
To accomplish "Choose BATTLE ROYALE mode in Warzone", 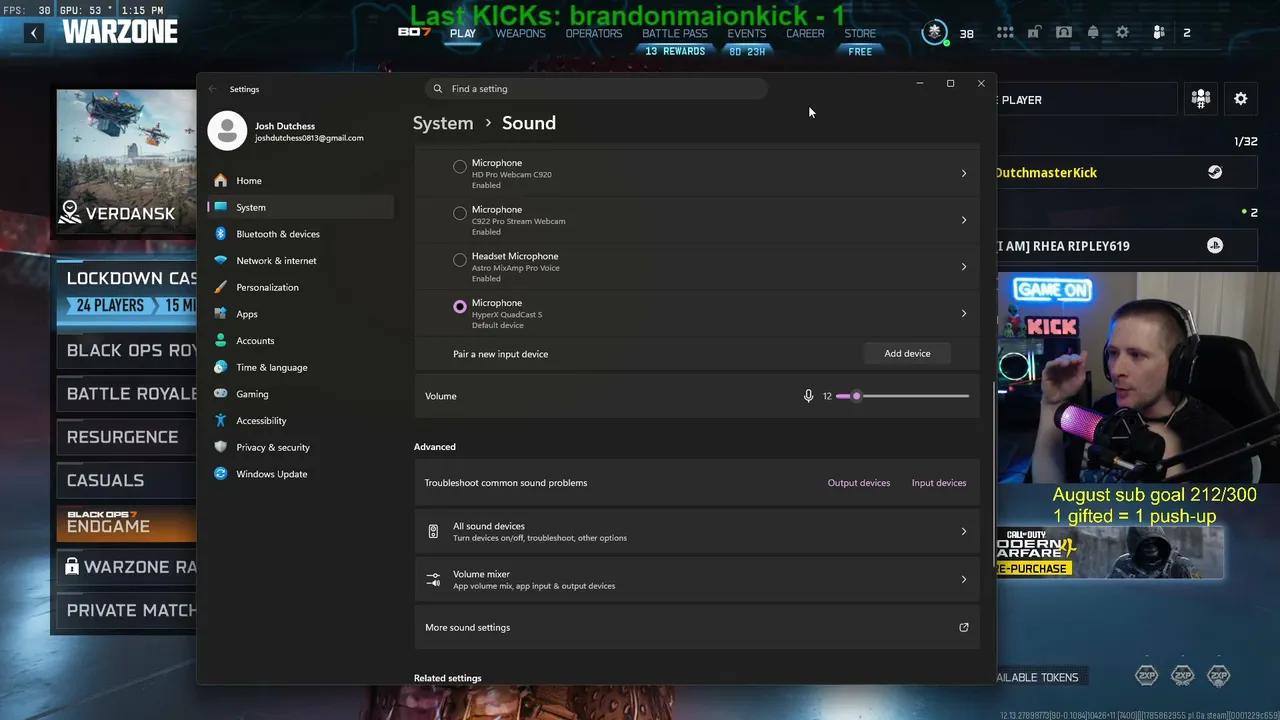I will click(x=127, y=394).
